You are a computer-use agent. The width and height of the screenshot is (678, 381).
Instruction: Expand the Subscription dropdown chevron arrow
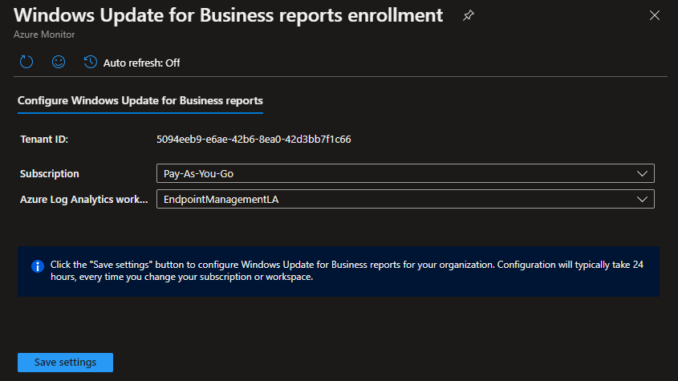(x=642, y=174)
